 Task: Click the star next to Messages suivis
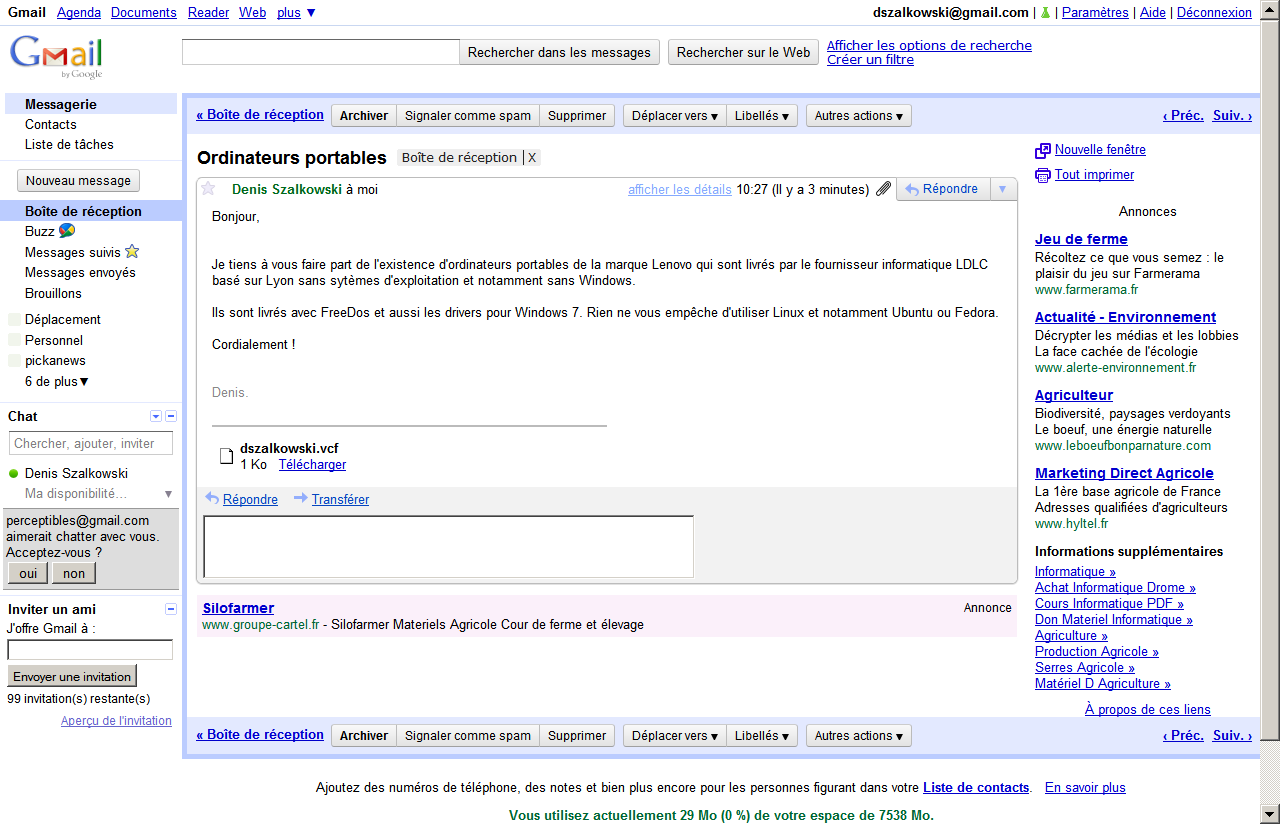coord(132,251)
